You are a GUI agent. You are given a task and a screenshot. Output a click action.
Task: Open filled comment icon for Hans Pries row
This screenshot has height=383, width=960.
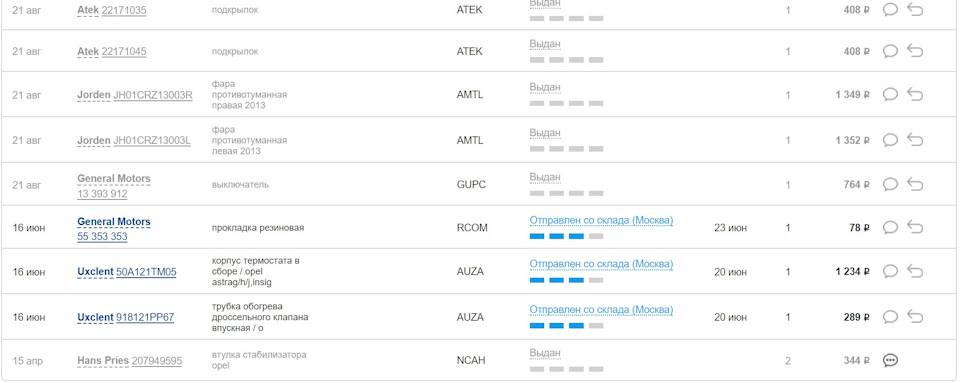pos(890,360)
